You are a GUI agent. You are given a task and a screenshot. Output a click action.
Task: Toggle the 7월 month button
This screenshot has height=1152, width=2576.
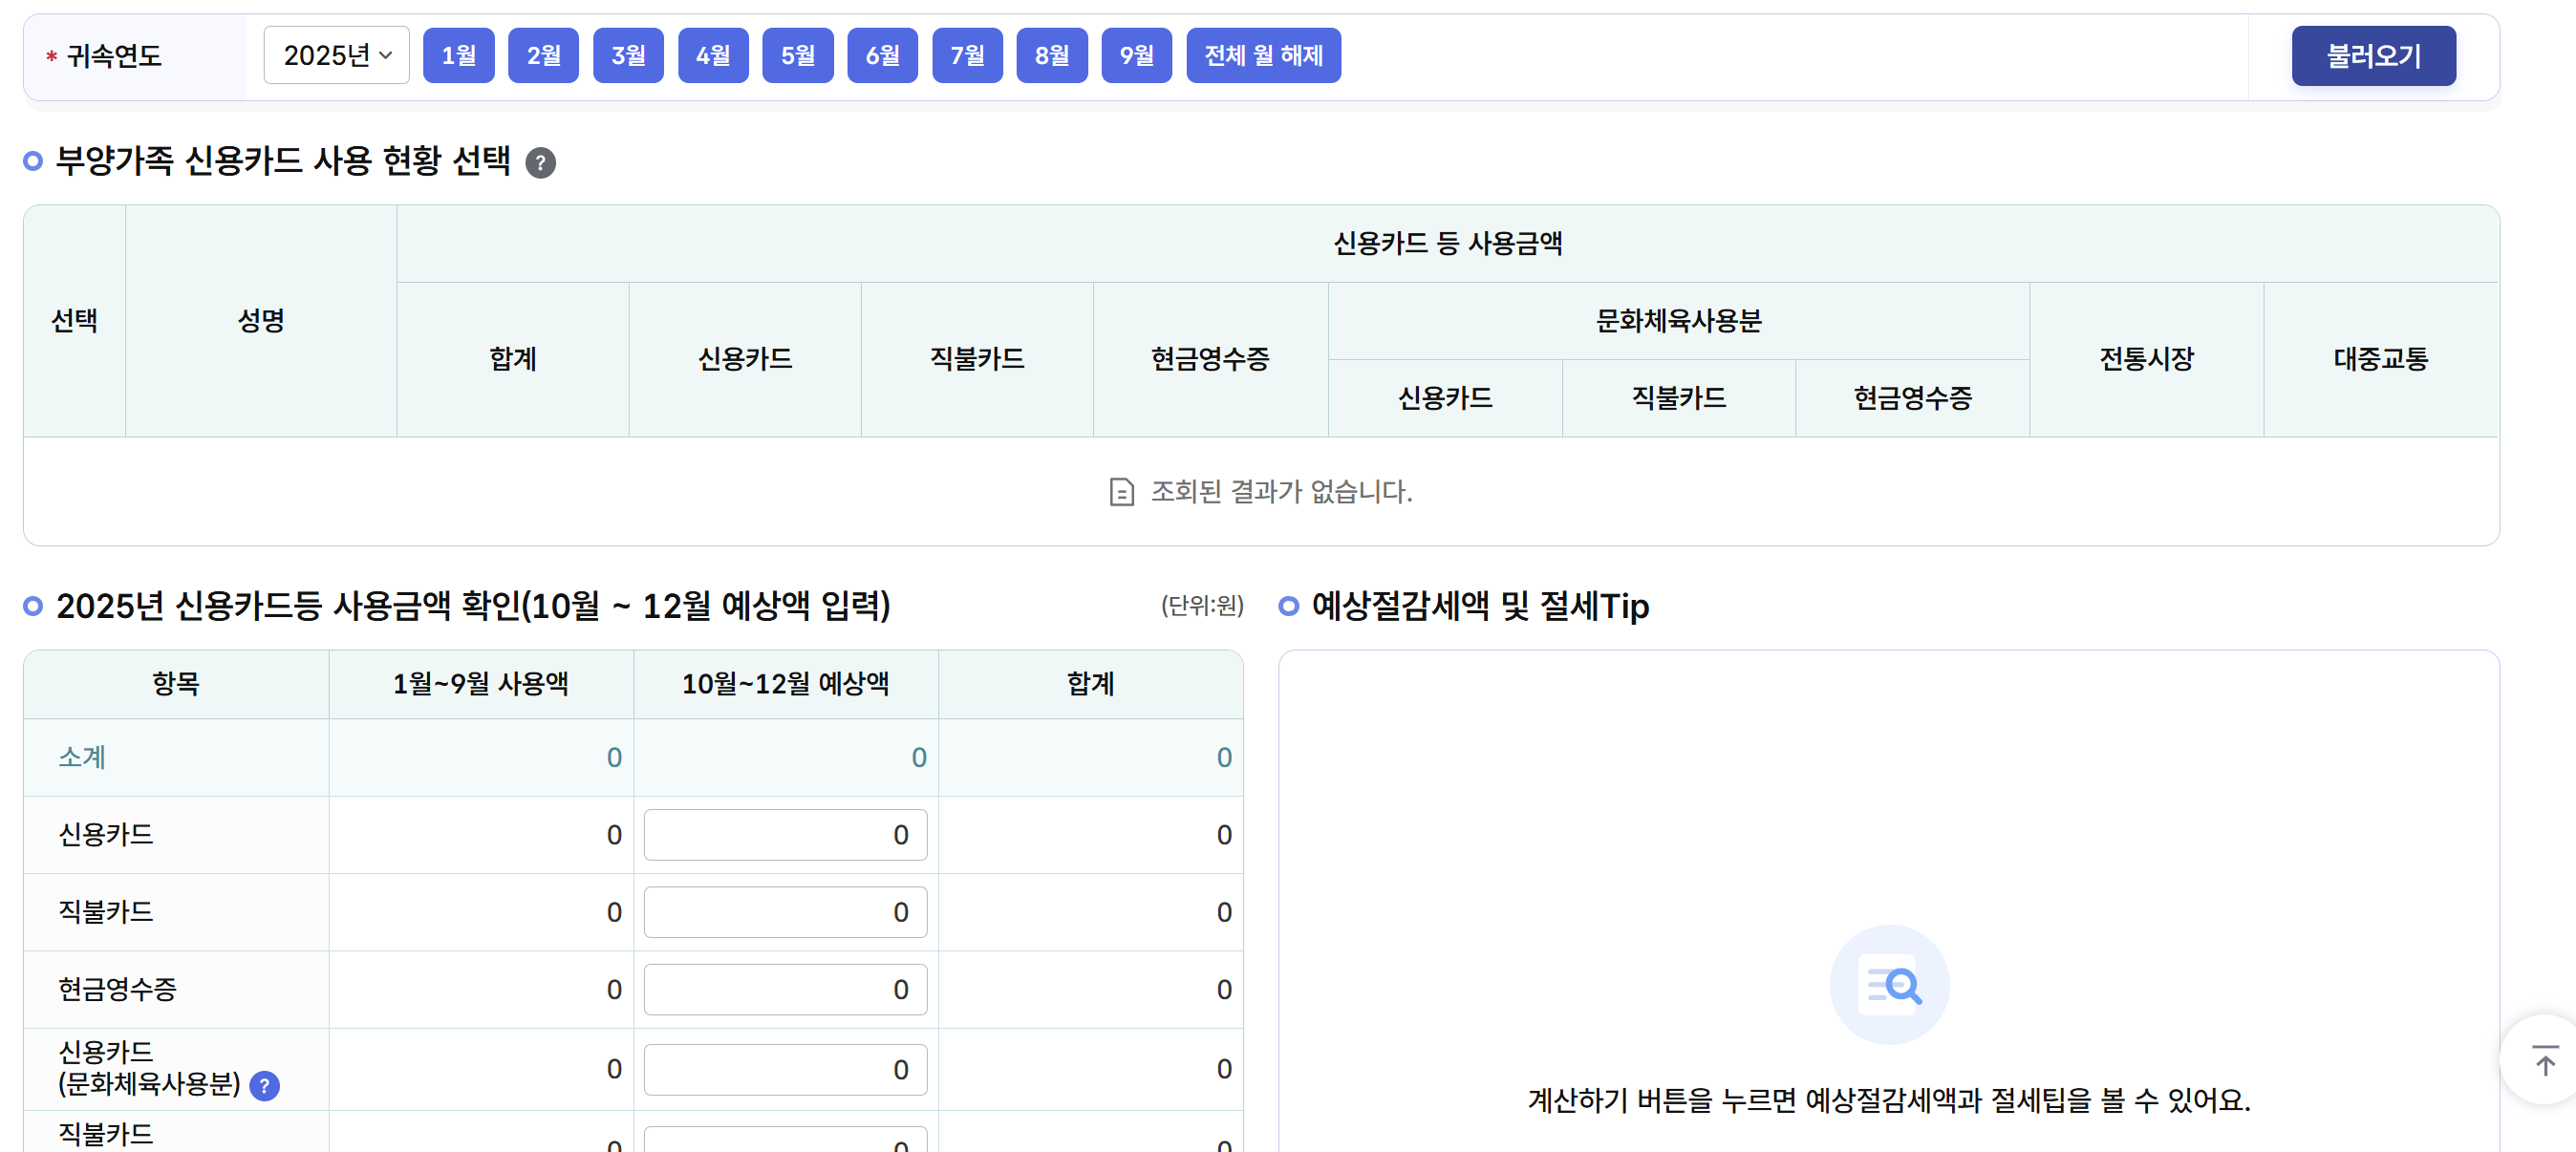coord(967,55)
